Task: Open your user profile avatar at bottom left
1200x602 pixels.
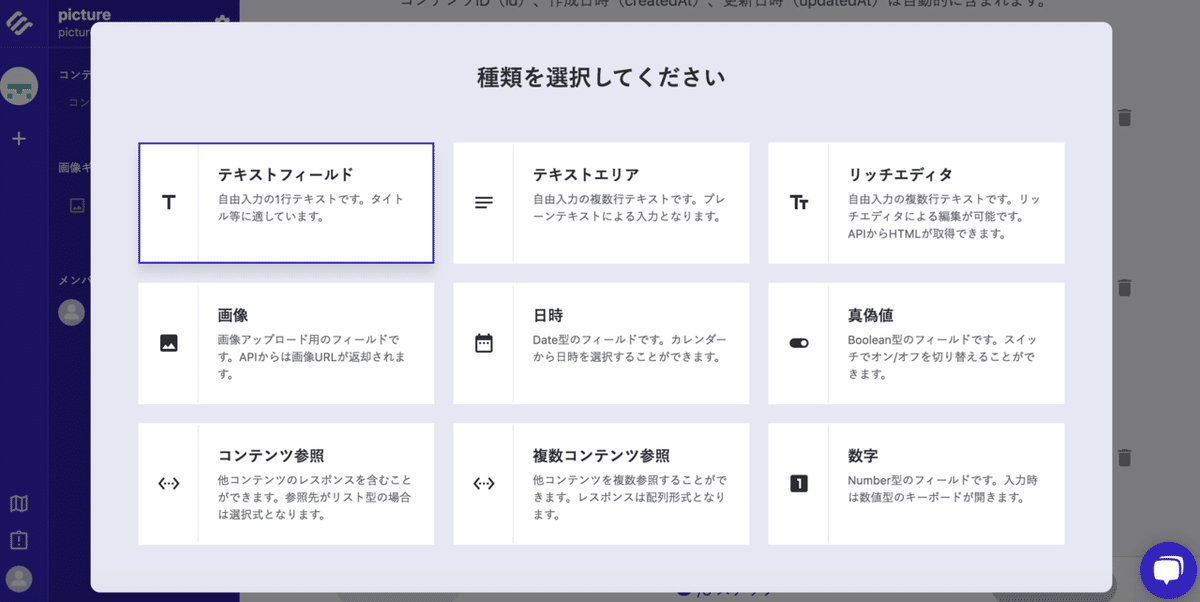Action: coord(19,580)
